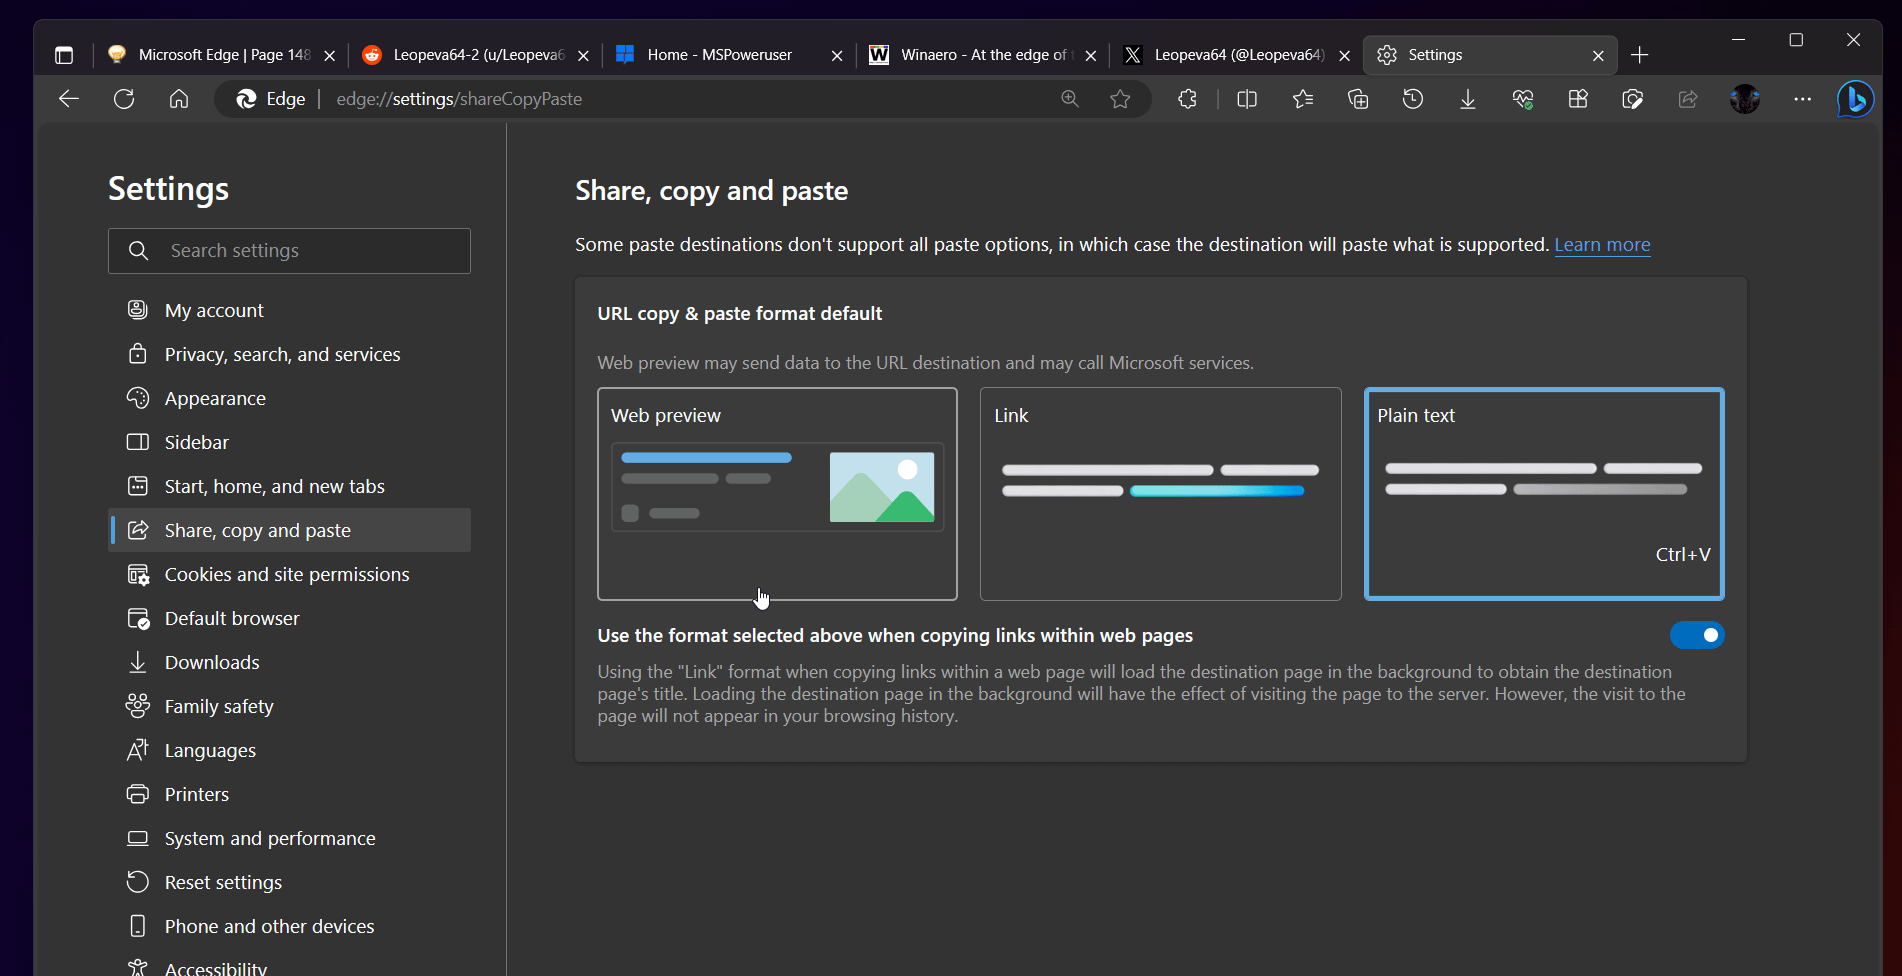Screen dimensions: 1902x976
Task: Add this page to favorites star
Action: click(x=1120, y=99)
